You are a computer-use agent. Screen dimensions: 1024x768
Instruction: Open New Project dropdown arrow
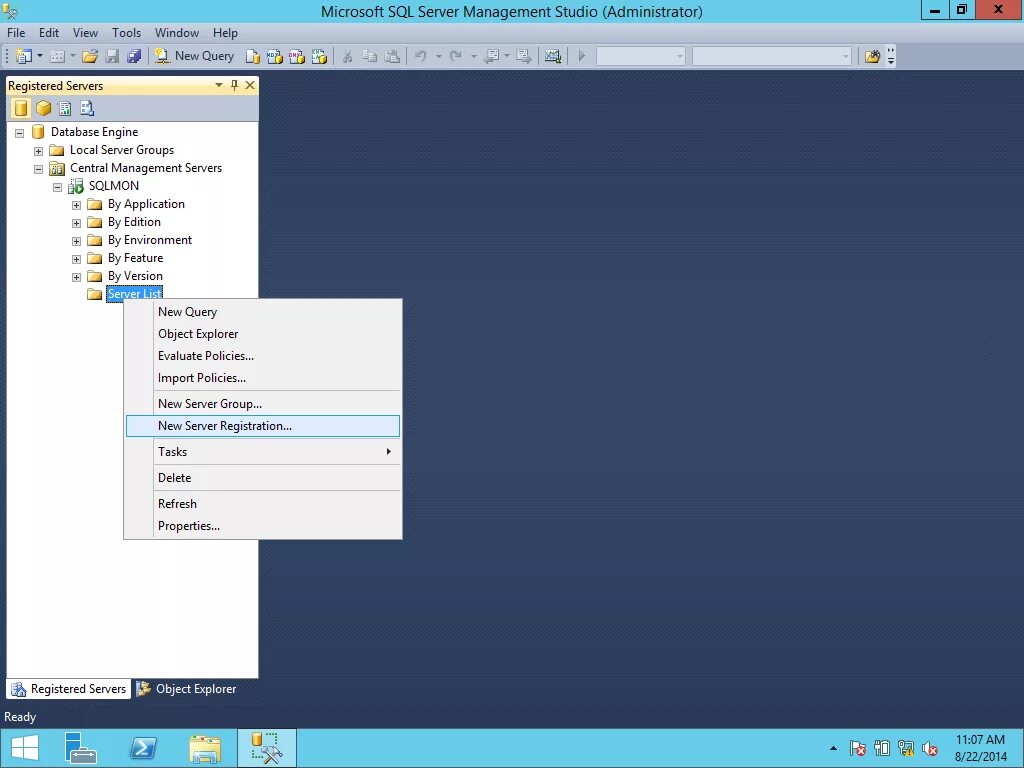(x=40, y=56)
